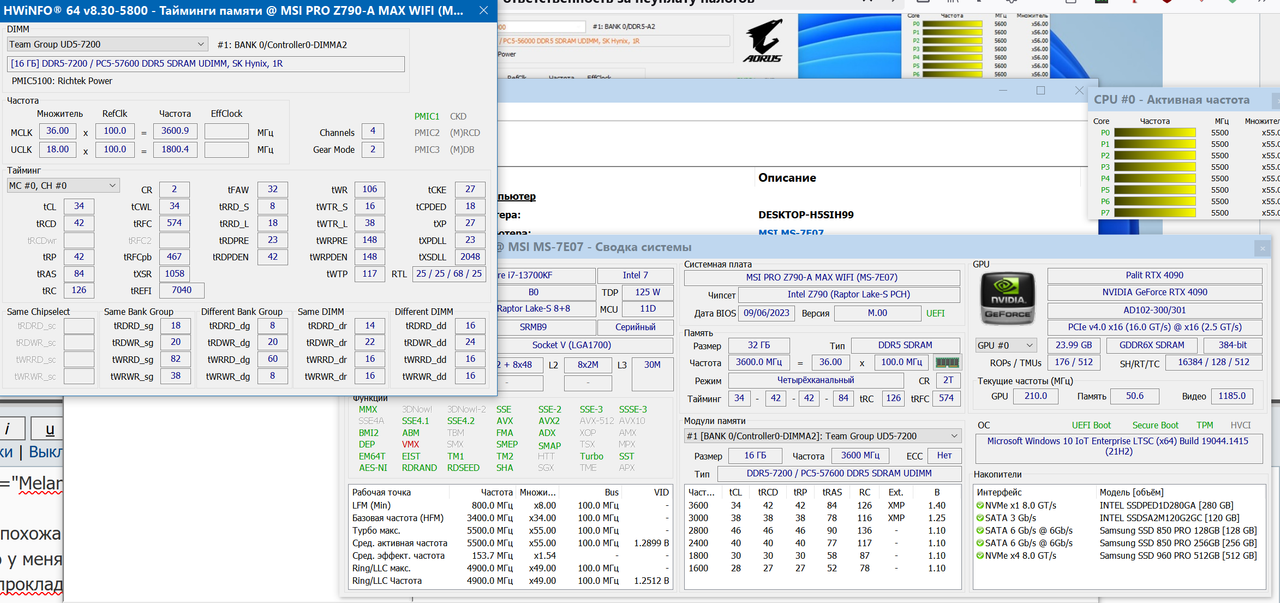The image size is (1280, 603).
Task: Click the DESKTOP-H5SIH99 computer name text
Action: click(806, 214)
